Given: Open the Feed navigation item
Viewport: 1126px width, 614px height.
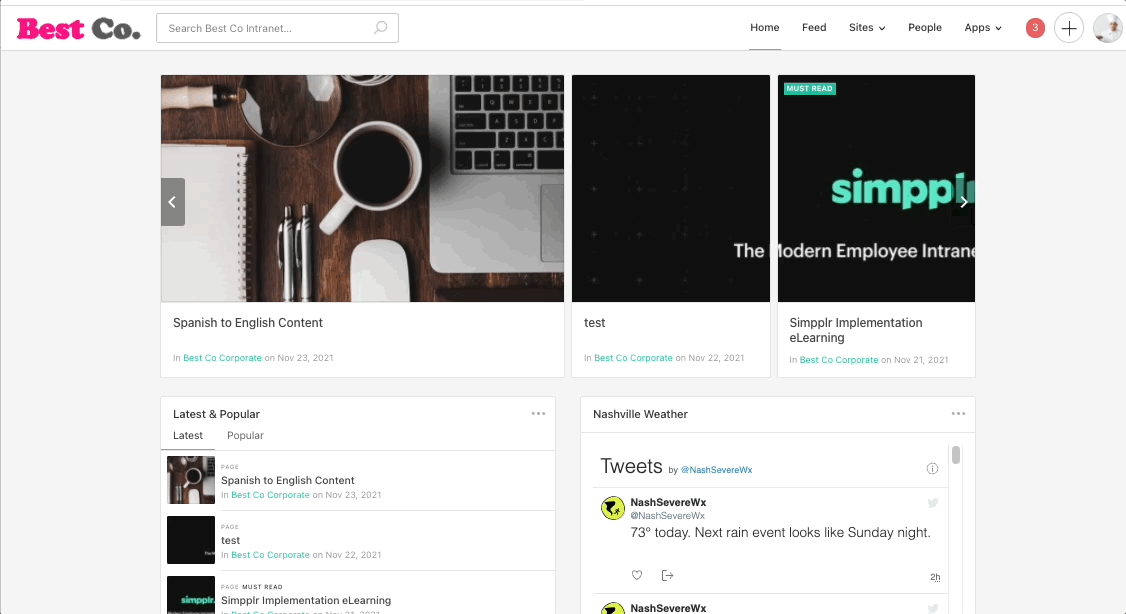Looking at the screenshot, I should coord(814,27).
